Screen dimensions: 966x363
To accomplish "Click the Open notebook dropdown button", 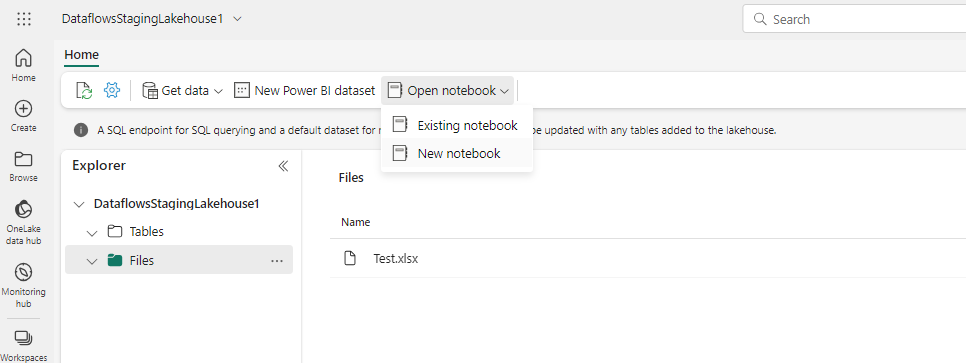I will point(448,91).
